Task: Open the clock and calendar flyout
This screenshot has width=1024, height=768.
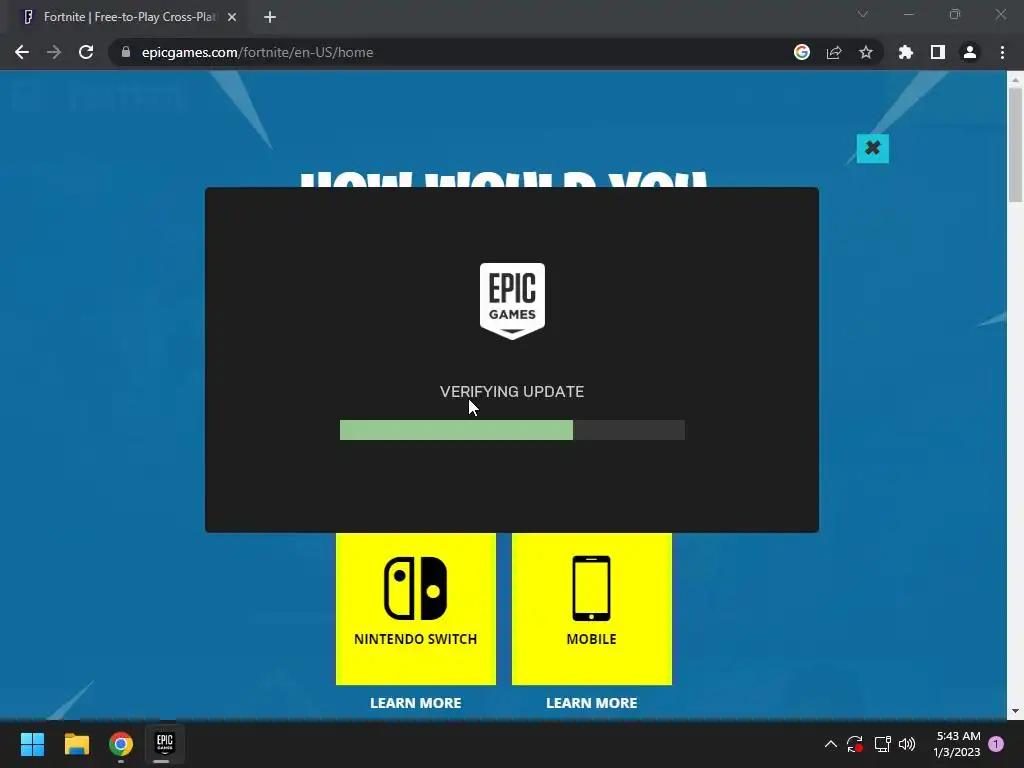Action: click(957, 744)
